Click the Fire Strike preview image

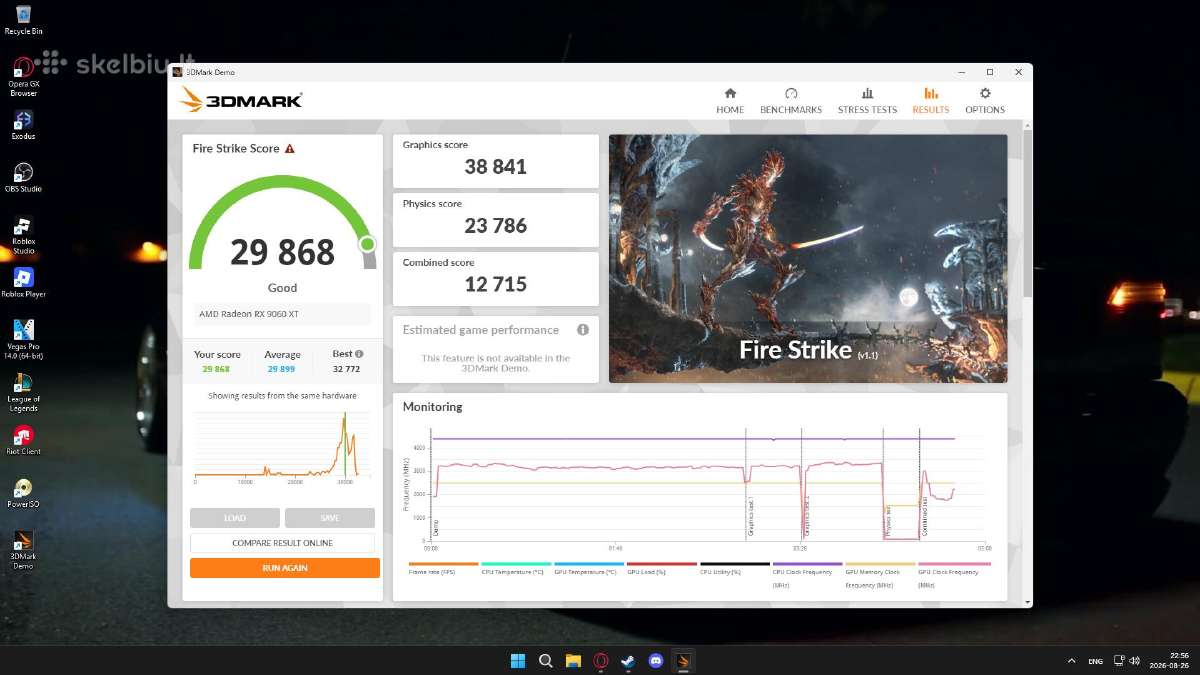[808, 258]
